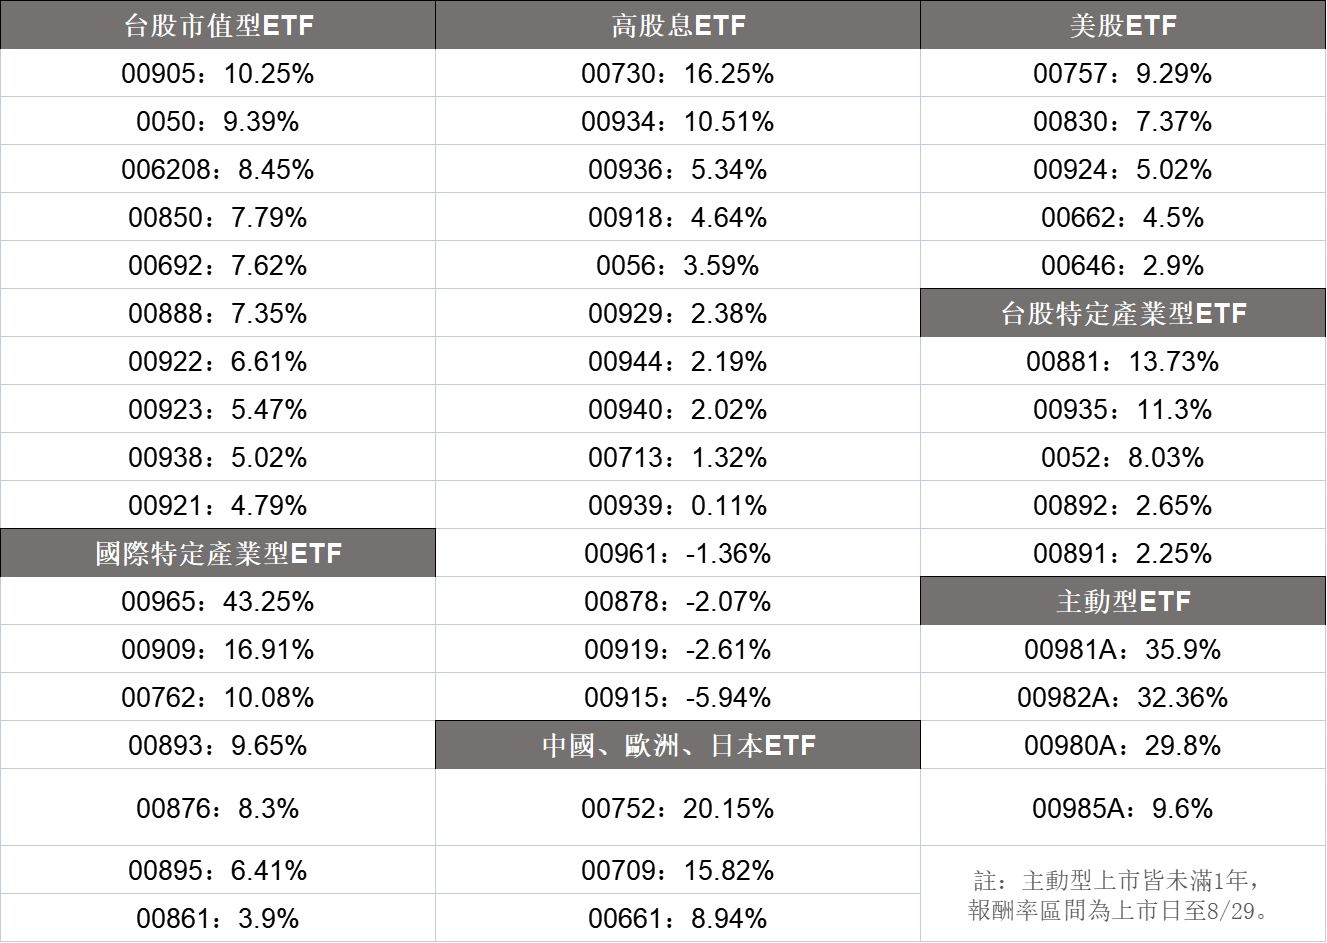Screen dimensions: 1327x943
Task: Click the cell 0056：3.59%
Action: [678, 265]
